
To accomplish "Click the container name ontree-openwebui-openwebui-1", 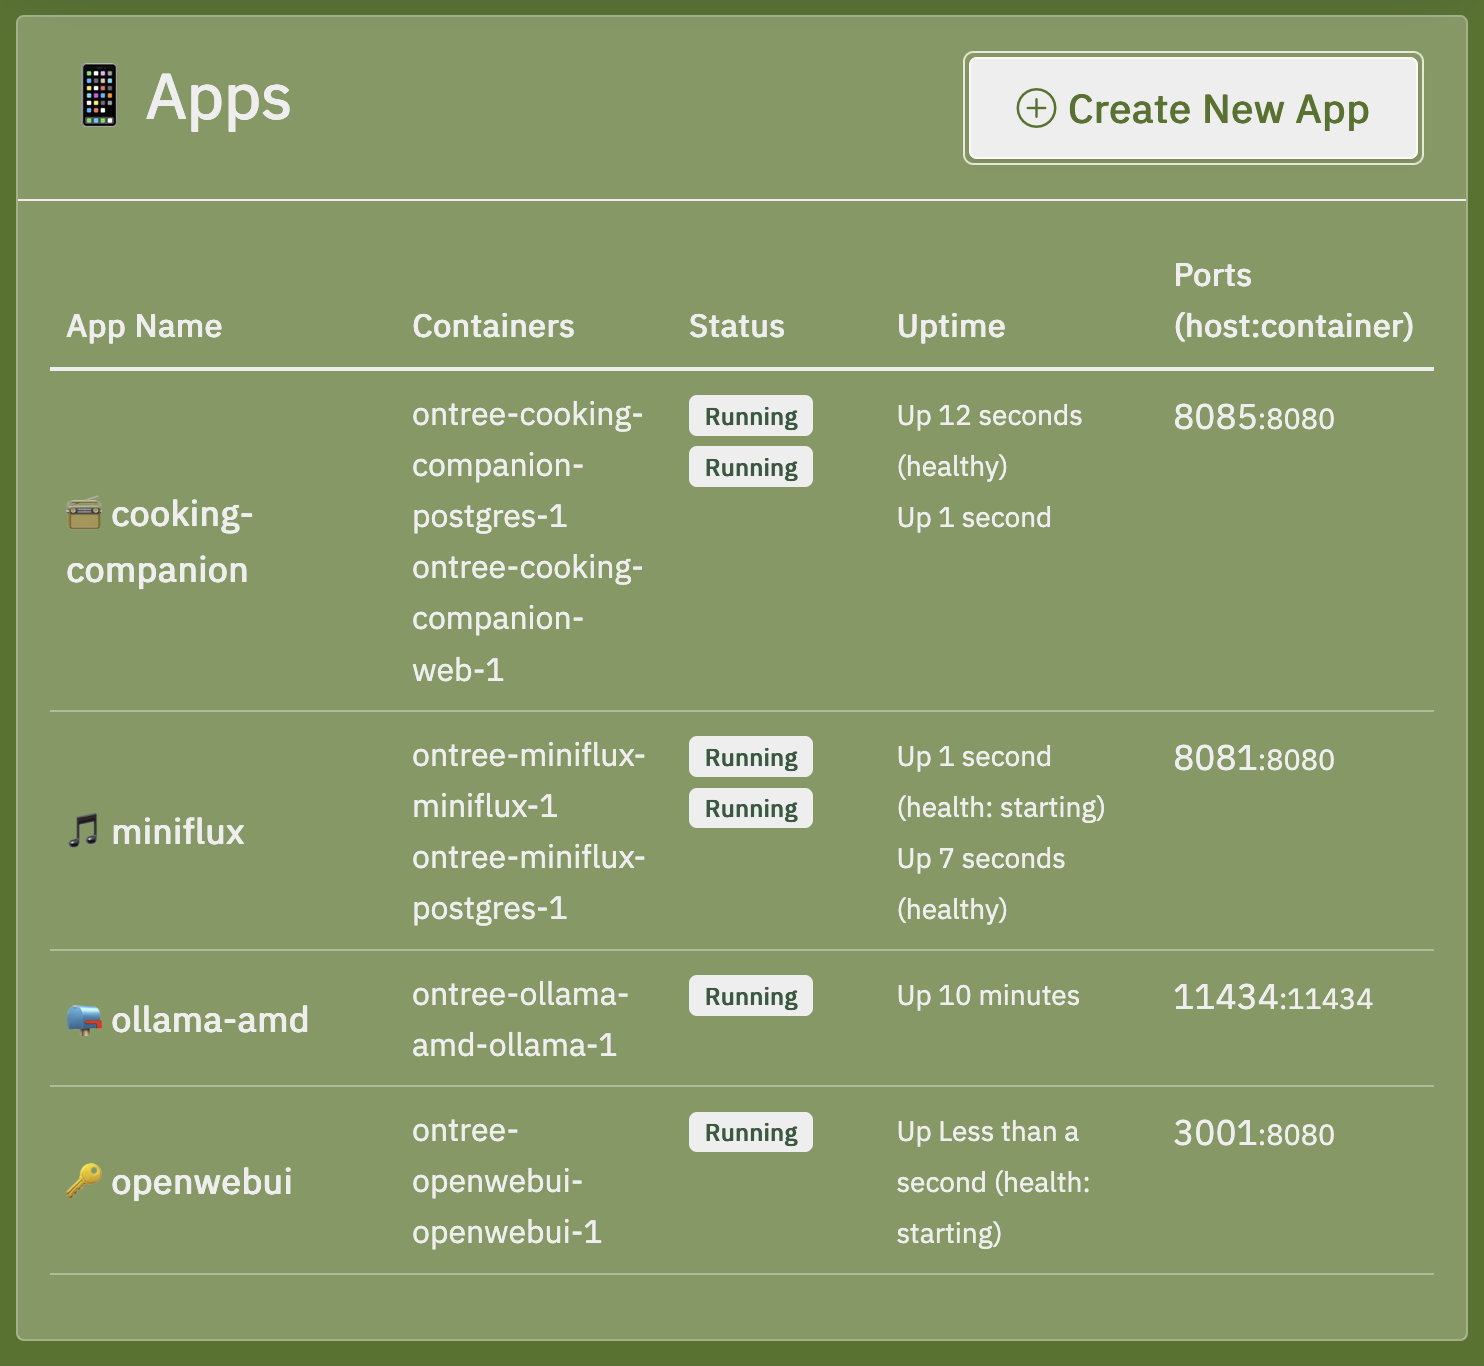I will pos(507,1181).
